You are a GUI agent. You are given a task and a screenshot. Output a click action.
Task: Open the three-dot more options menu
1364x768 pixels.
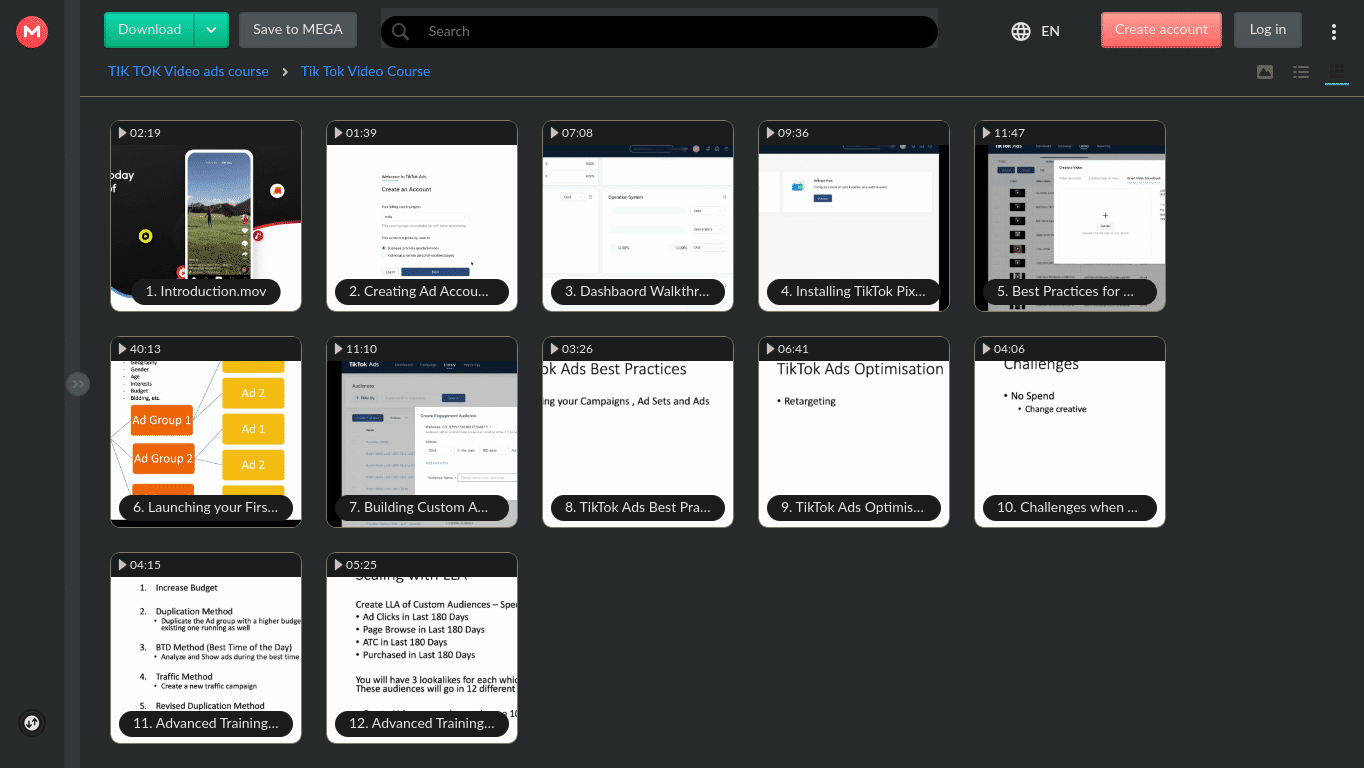(x=1334, y=32)
